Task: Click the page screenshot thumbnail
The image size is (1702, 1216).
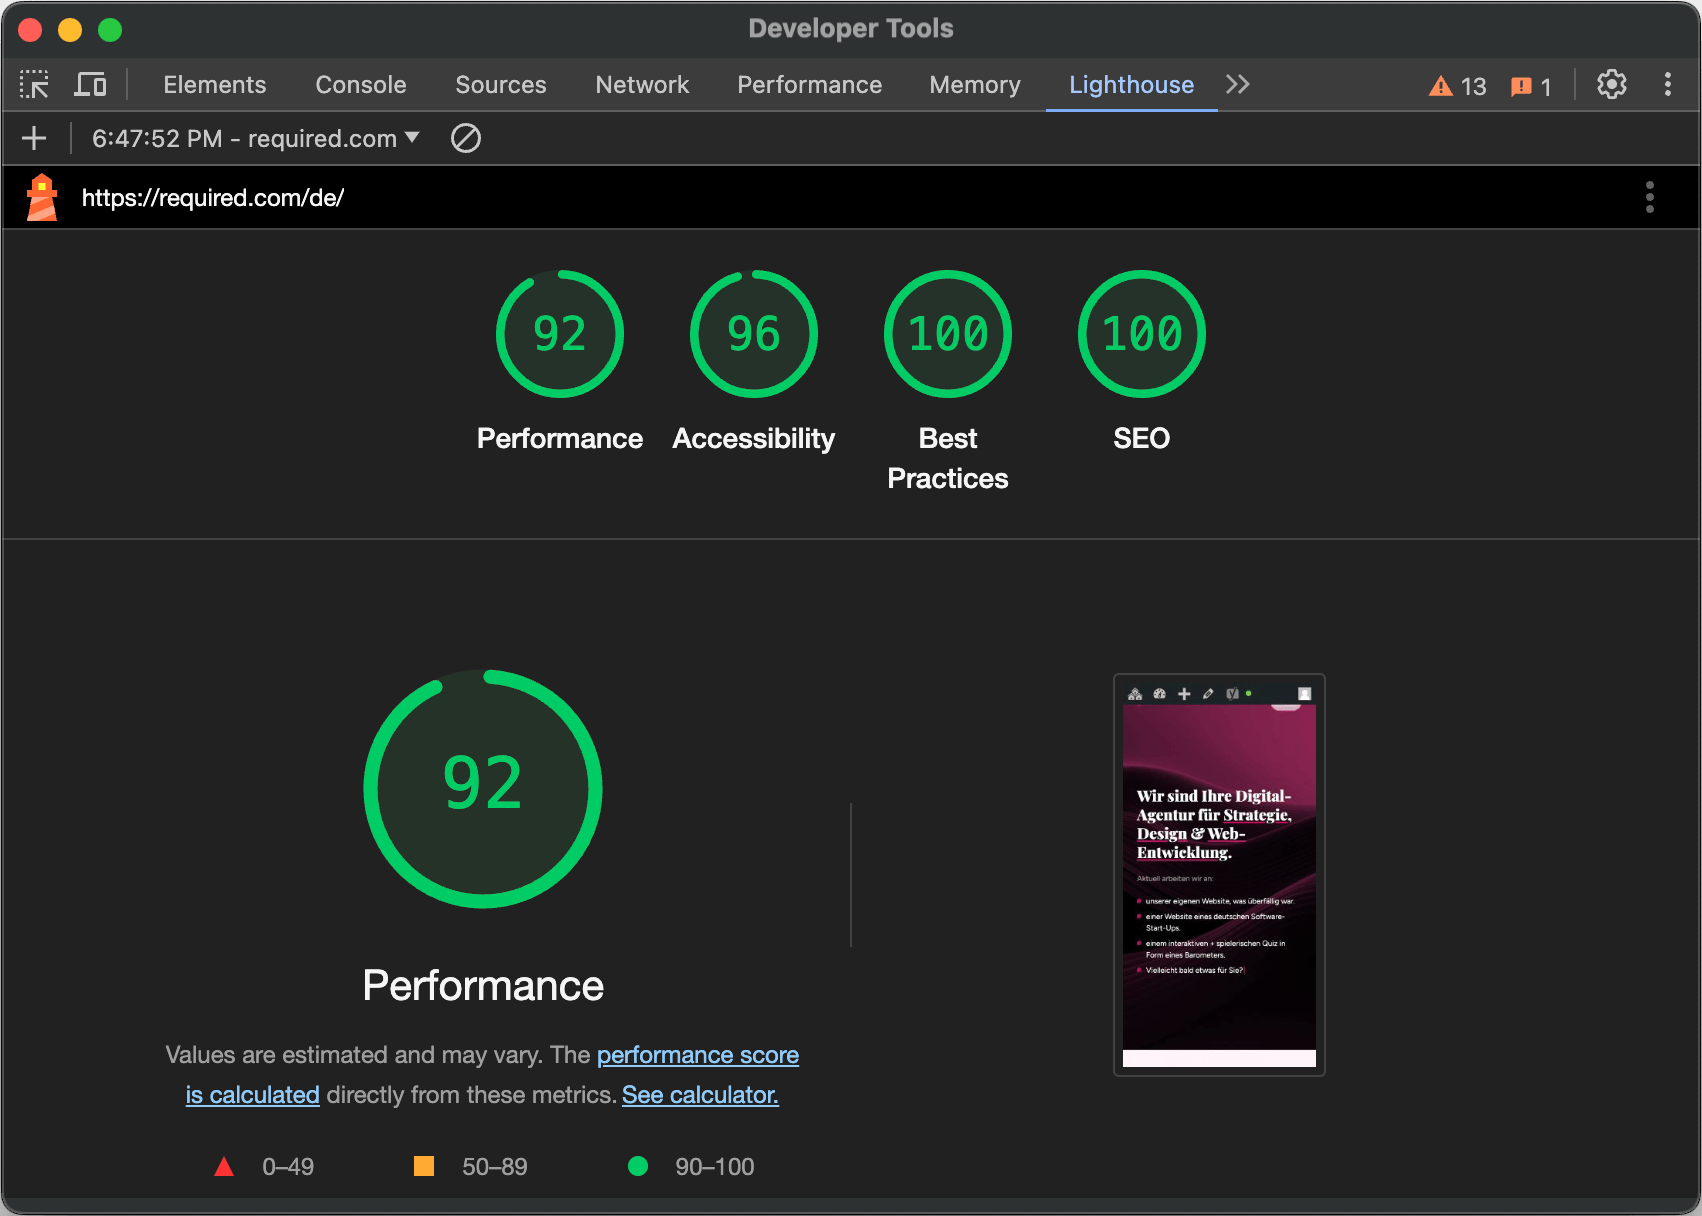Action: [x=1219, y=875]
